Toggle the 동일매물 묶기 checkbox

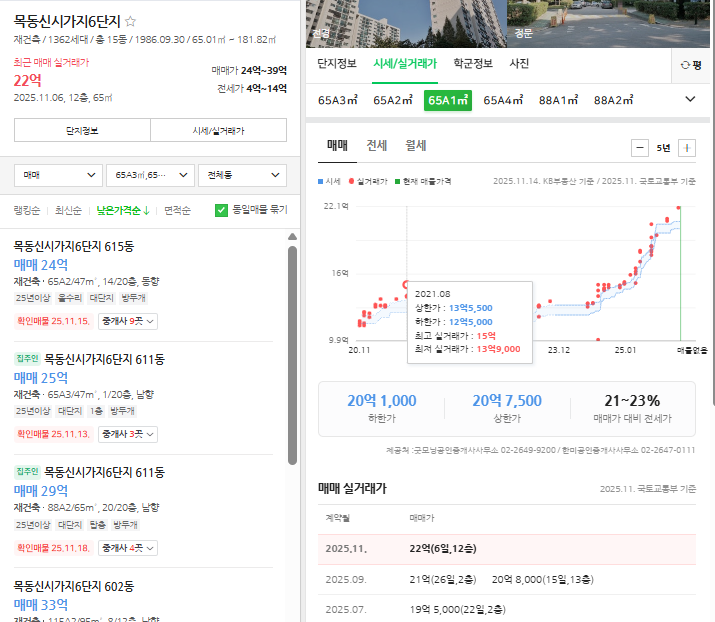click(x=221, y=210)
